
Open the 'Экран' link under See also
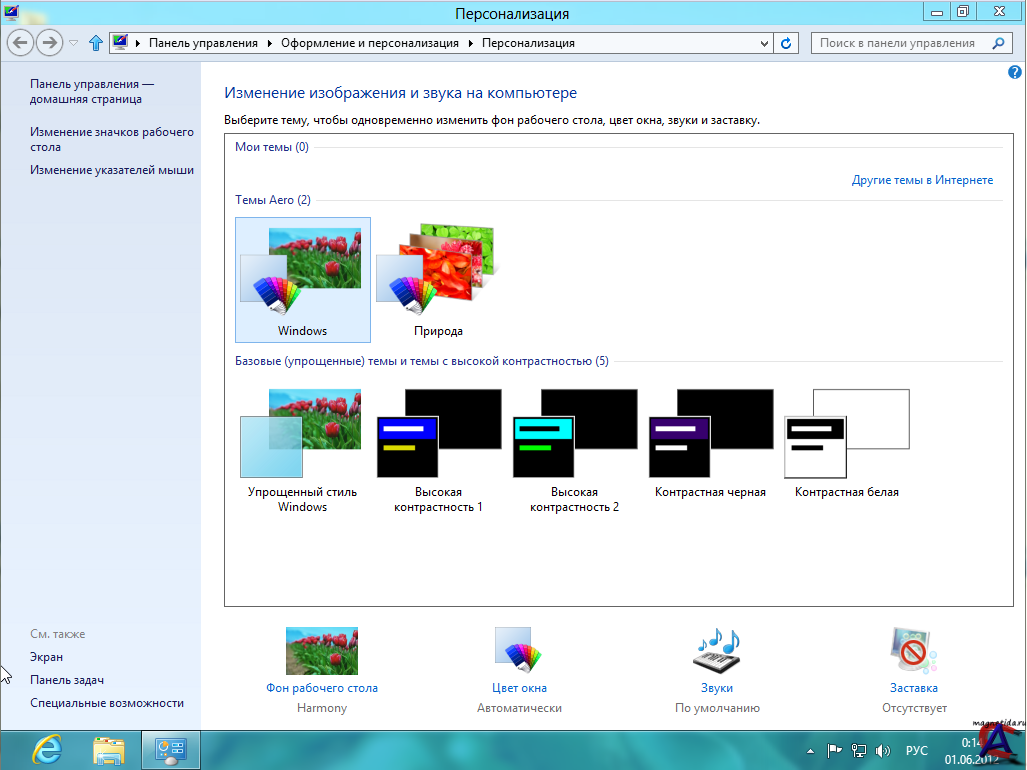point(47,657)
